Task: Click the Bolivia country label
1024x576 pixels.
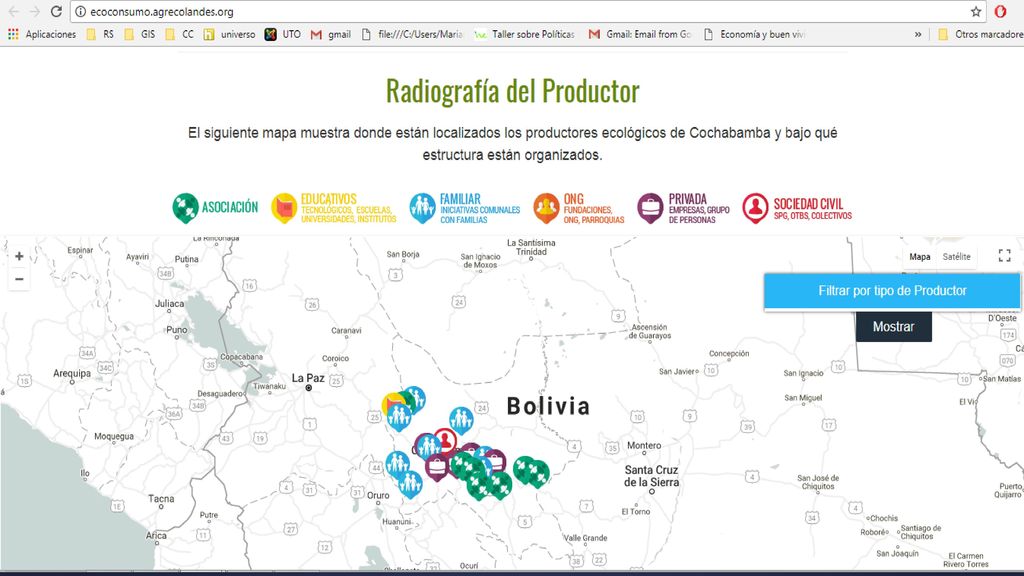Action: pyautogui.click(x=549, y=406)
